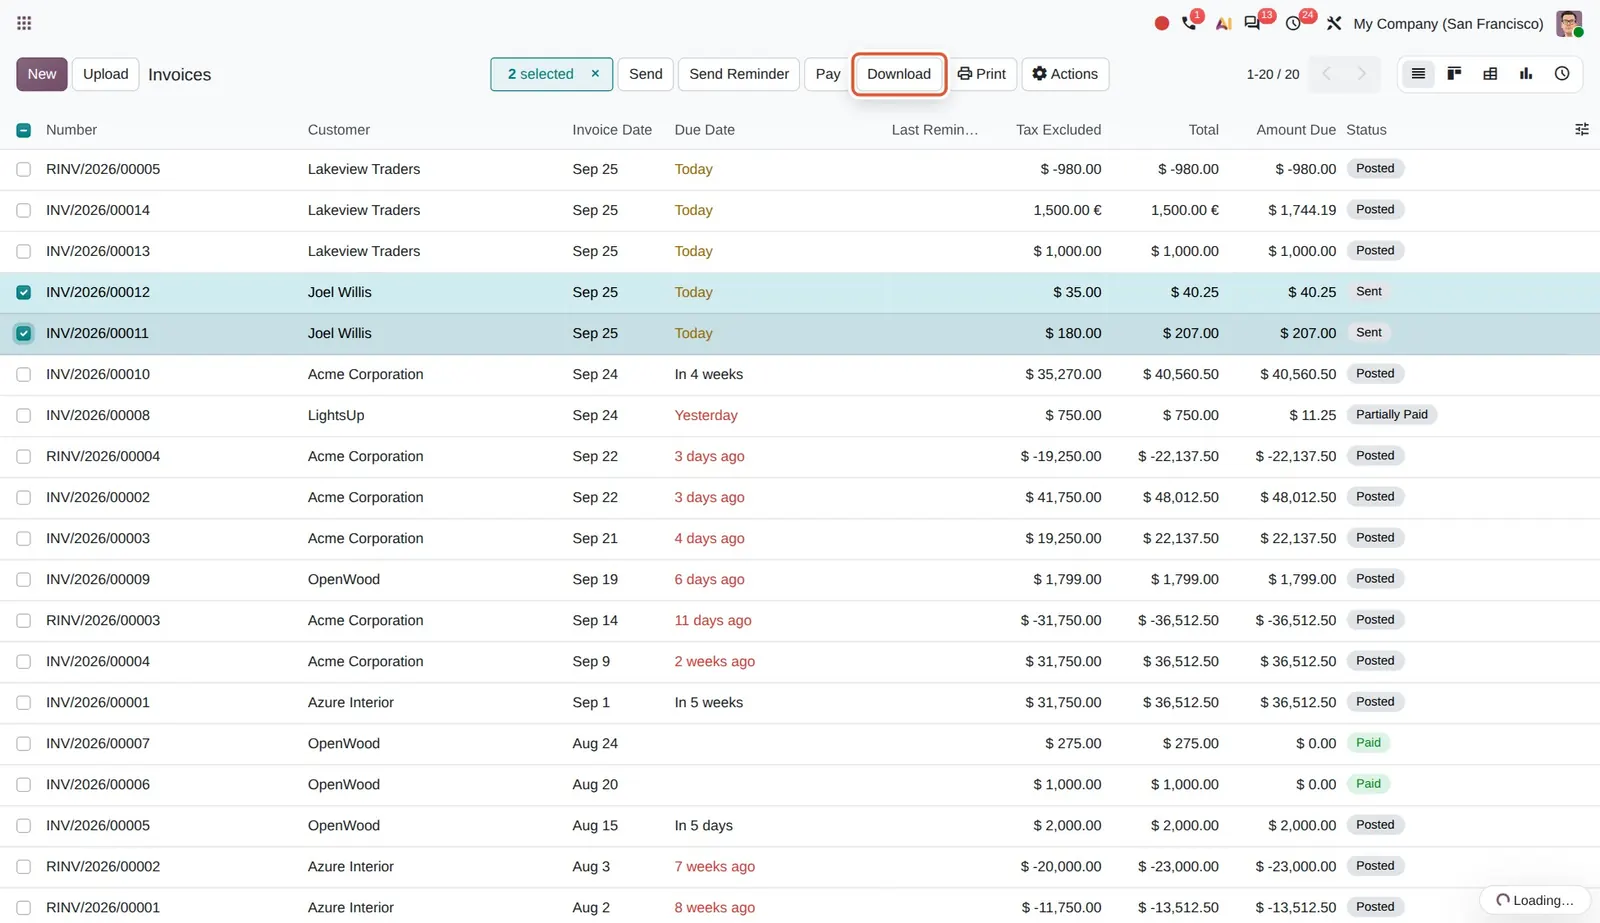
Task: Open the phone calls icon
Action: click(x=1190, y=23)
